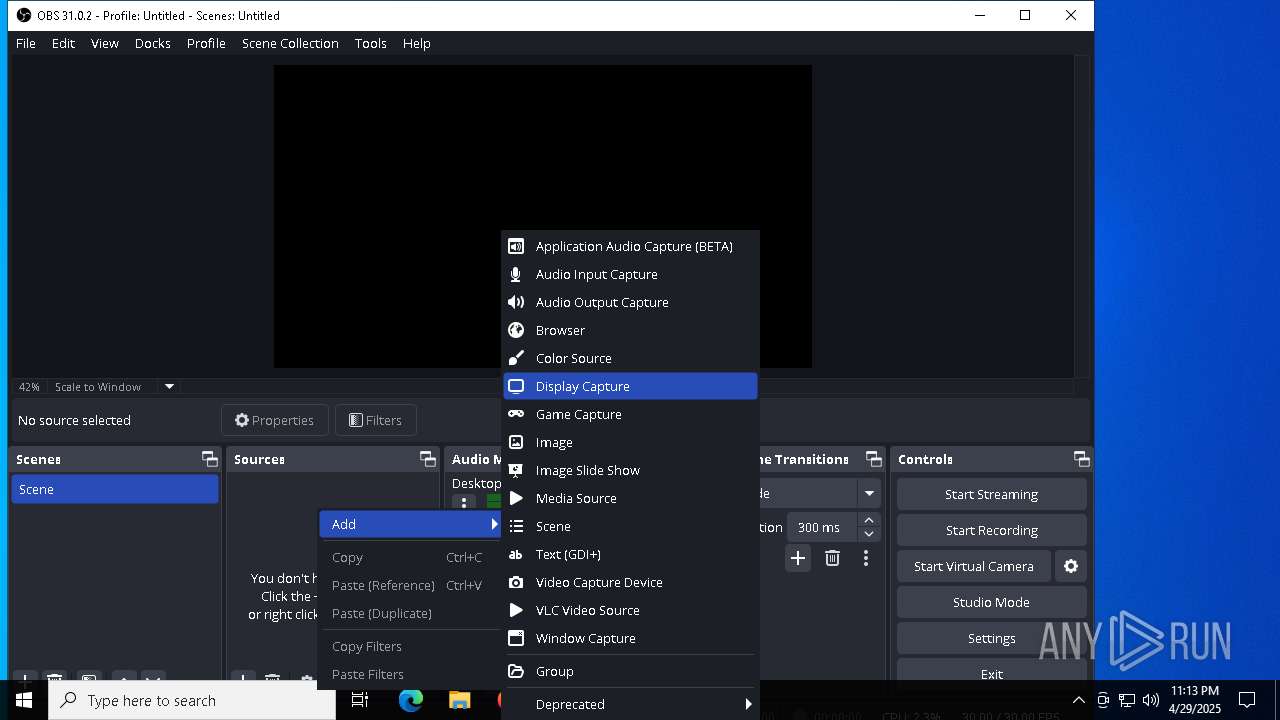Float the Scenes dock panel

[x=209, y=459]
